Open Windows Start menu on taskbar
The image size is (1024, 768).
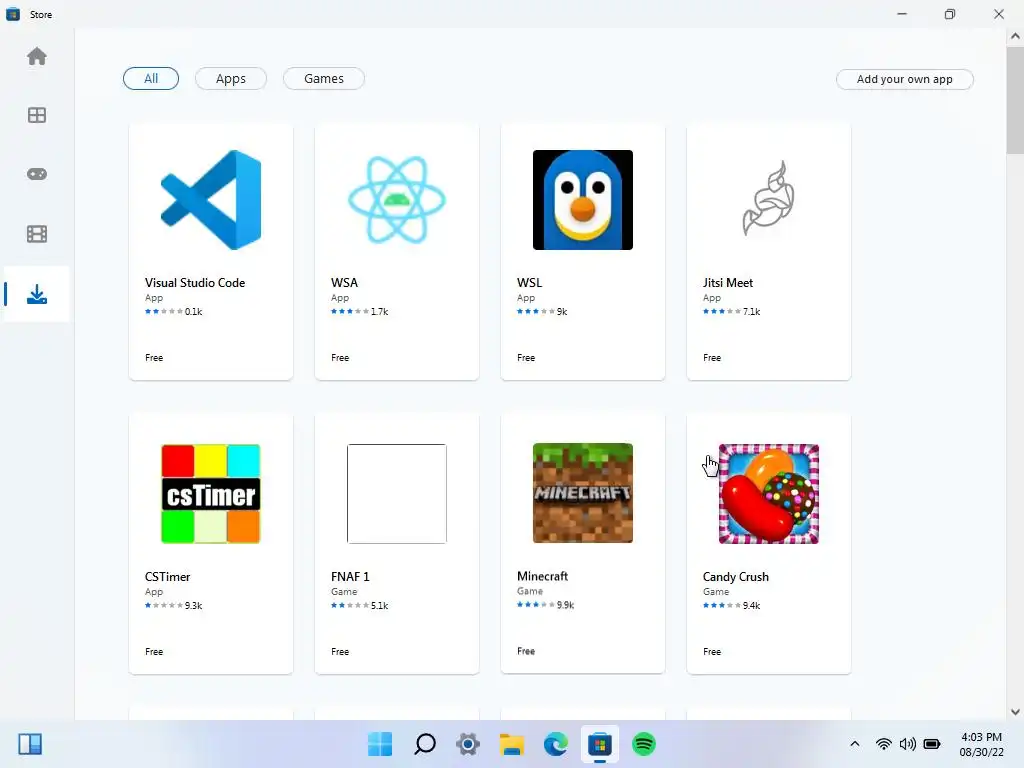tap(380, 744)
